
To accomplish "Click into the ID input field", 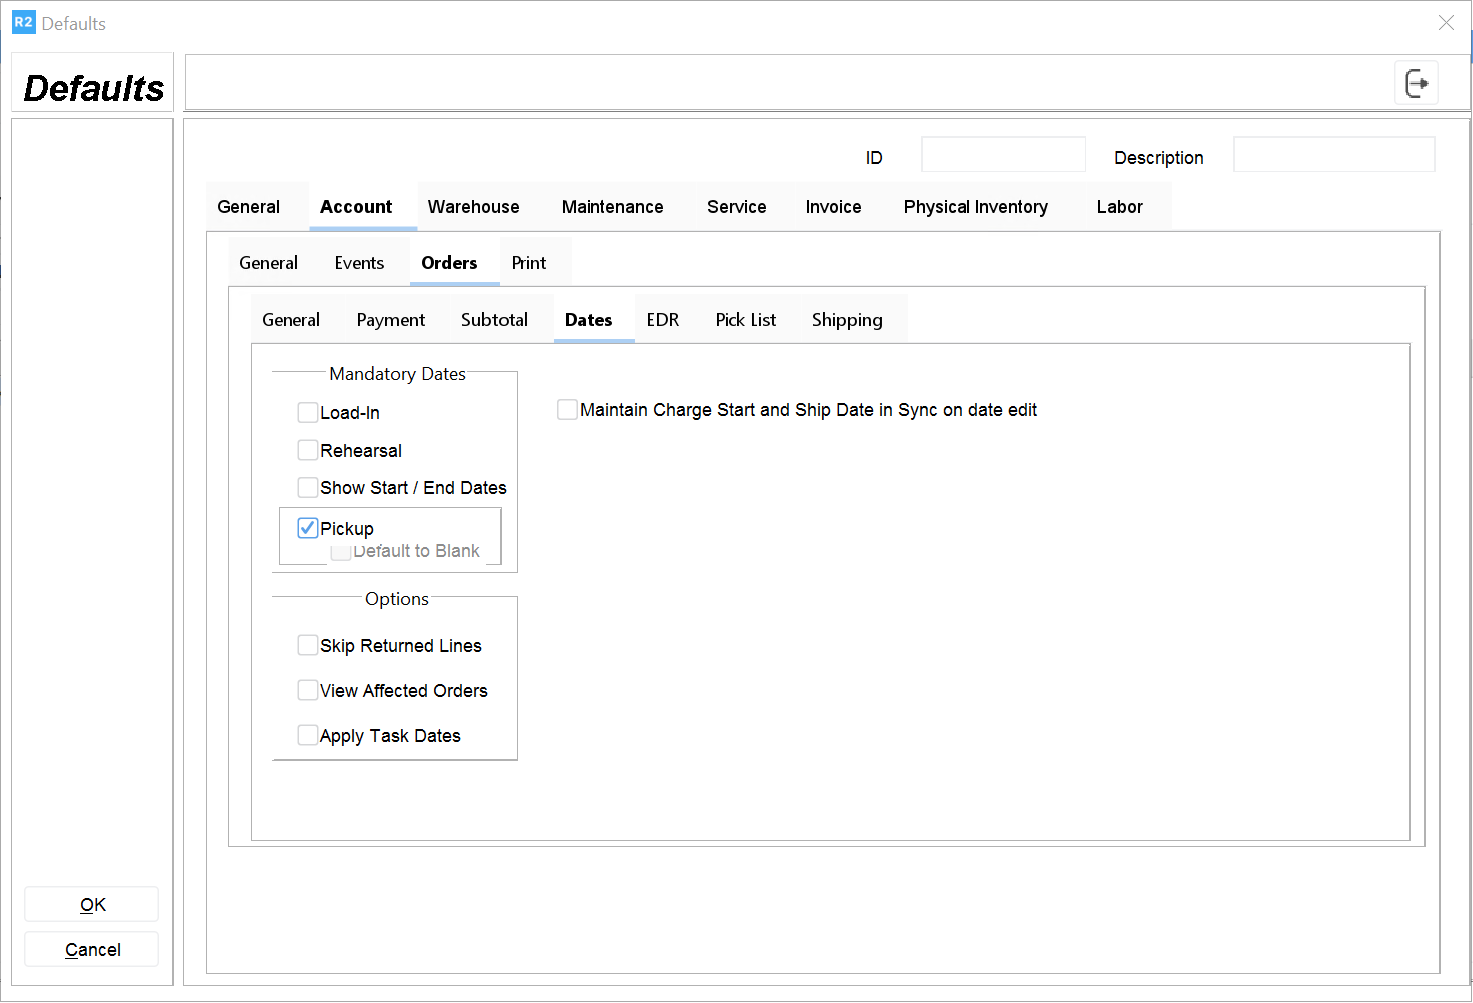I will click(1003, 155).
